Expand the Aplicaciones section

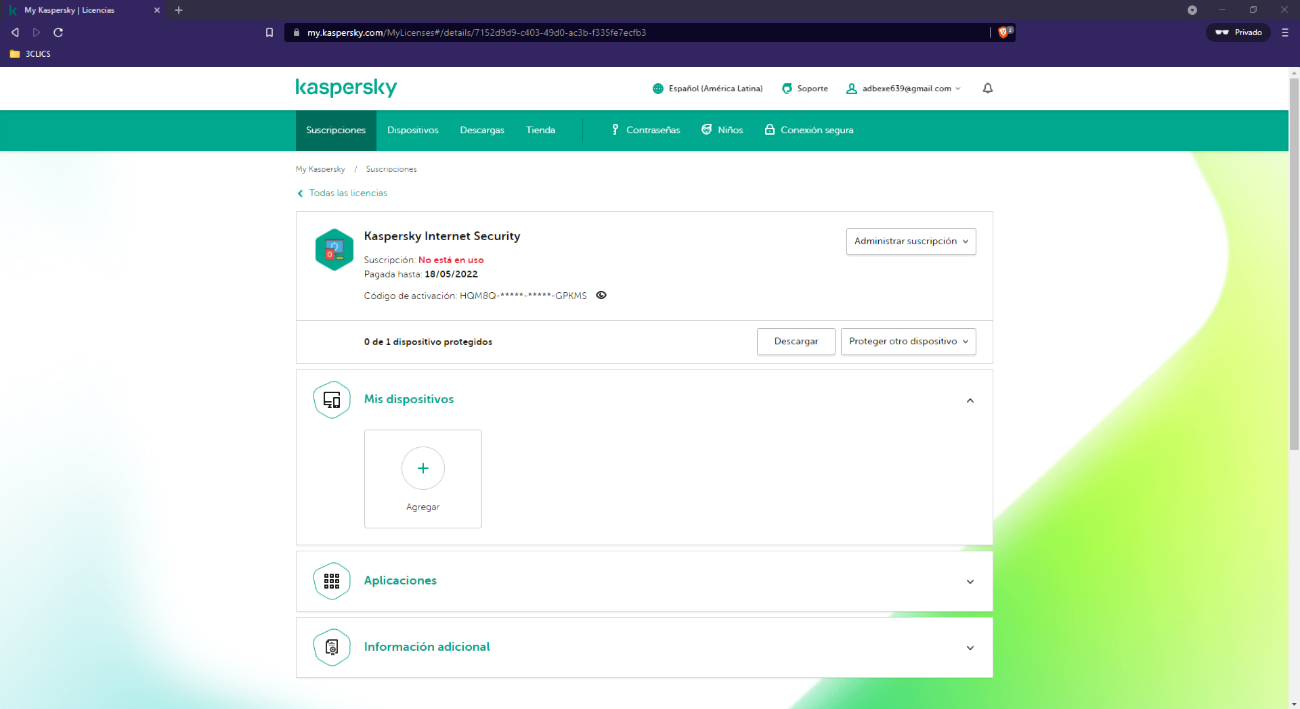[969, 581]
